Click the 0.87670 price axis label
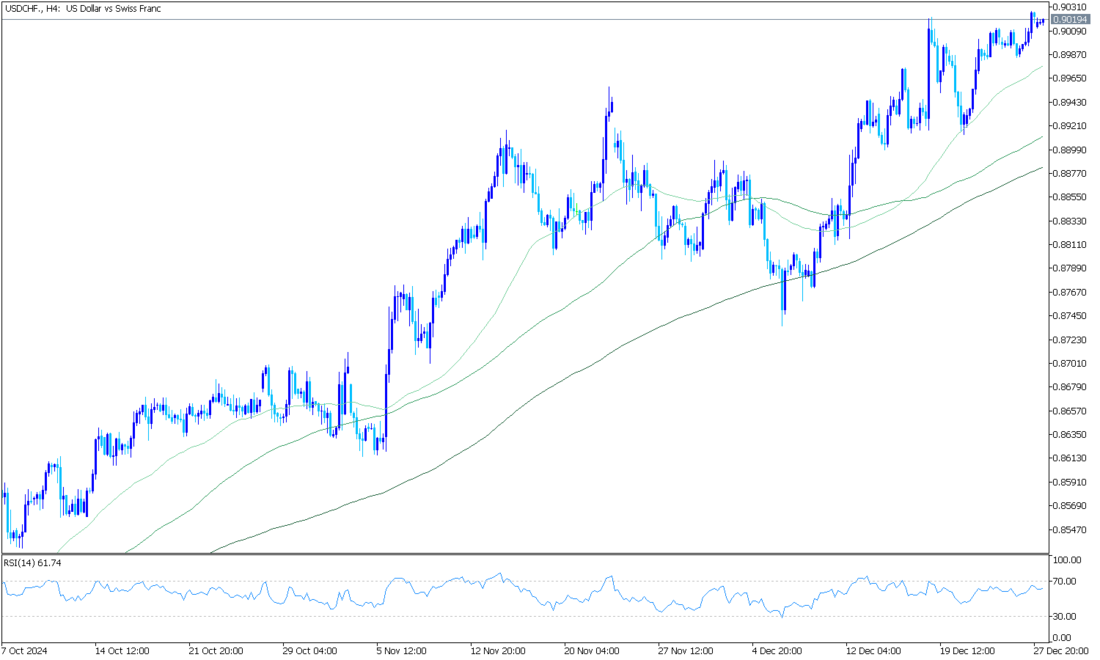The height and width of the screenshot is (660, 1100). pos(1069,292)
